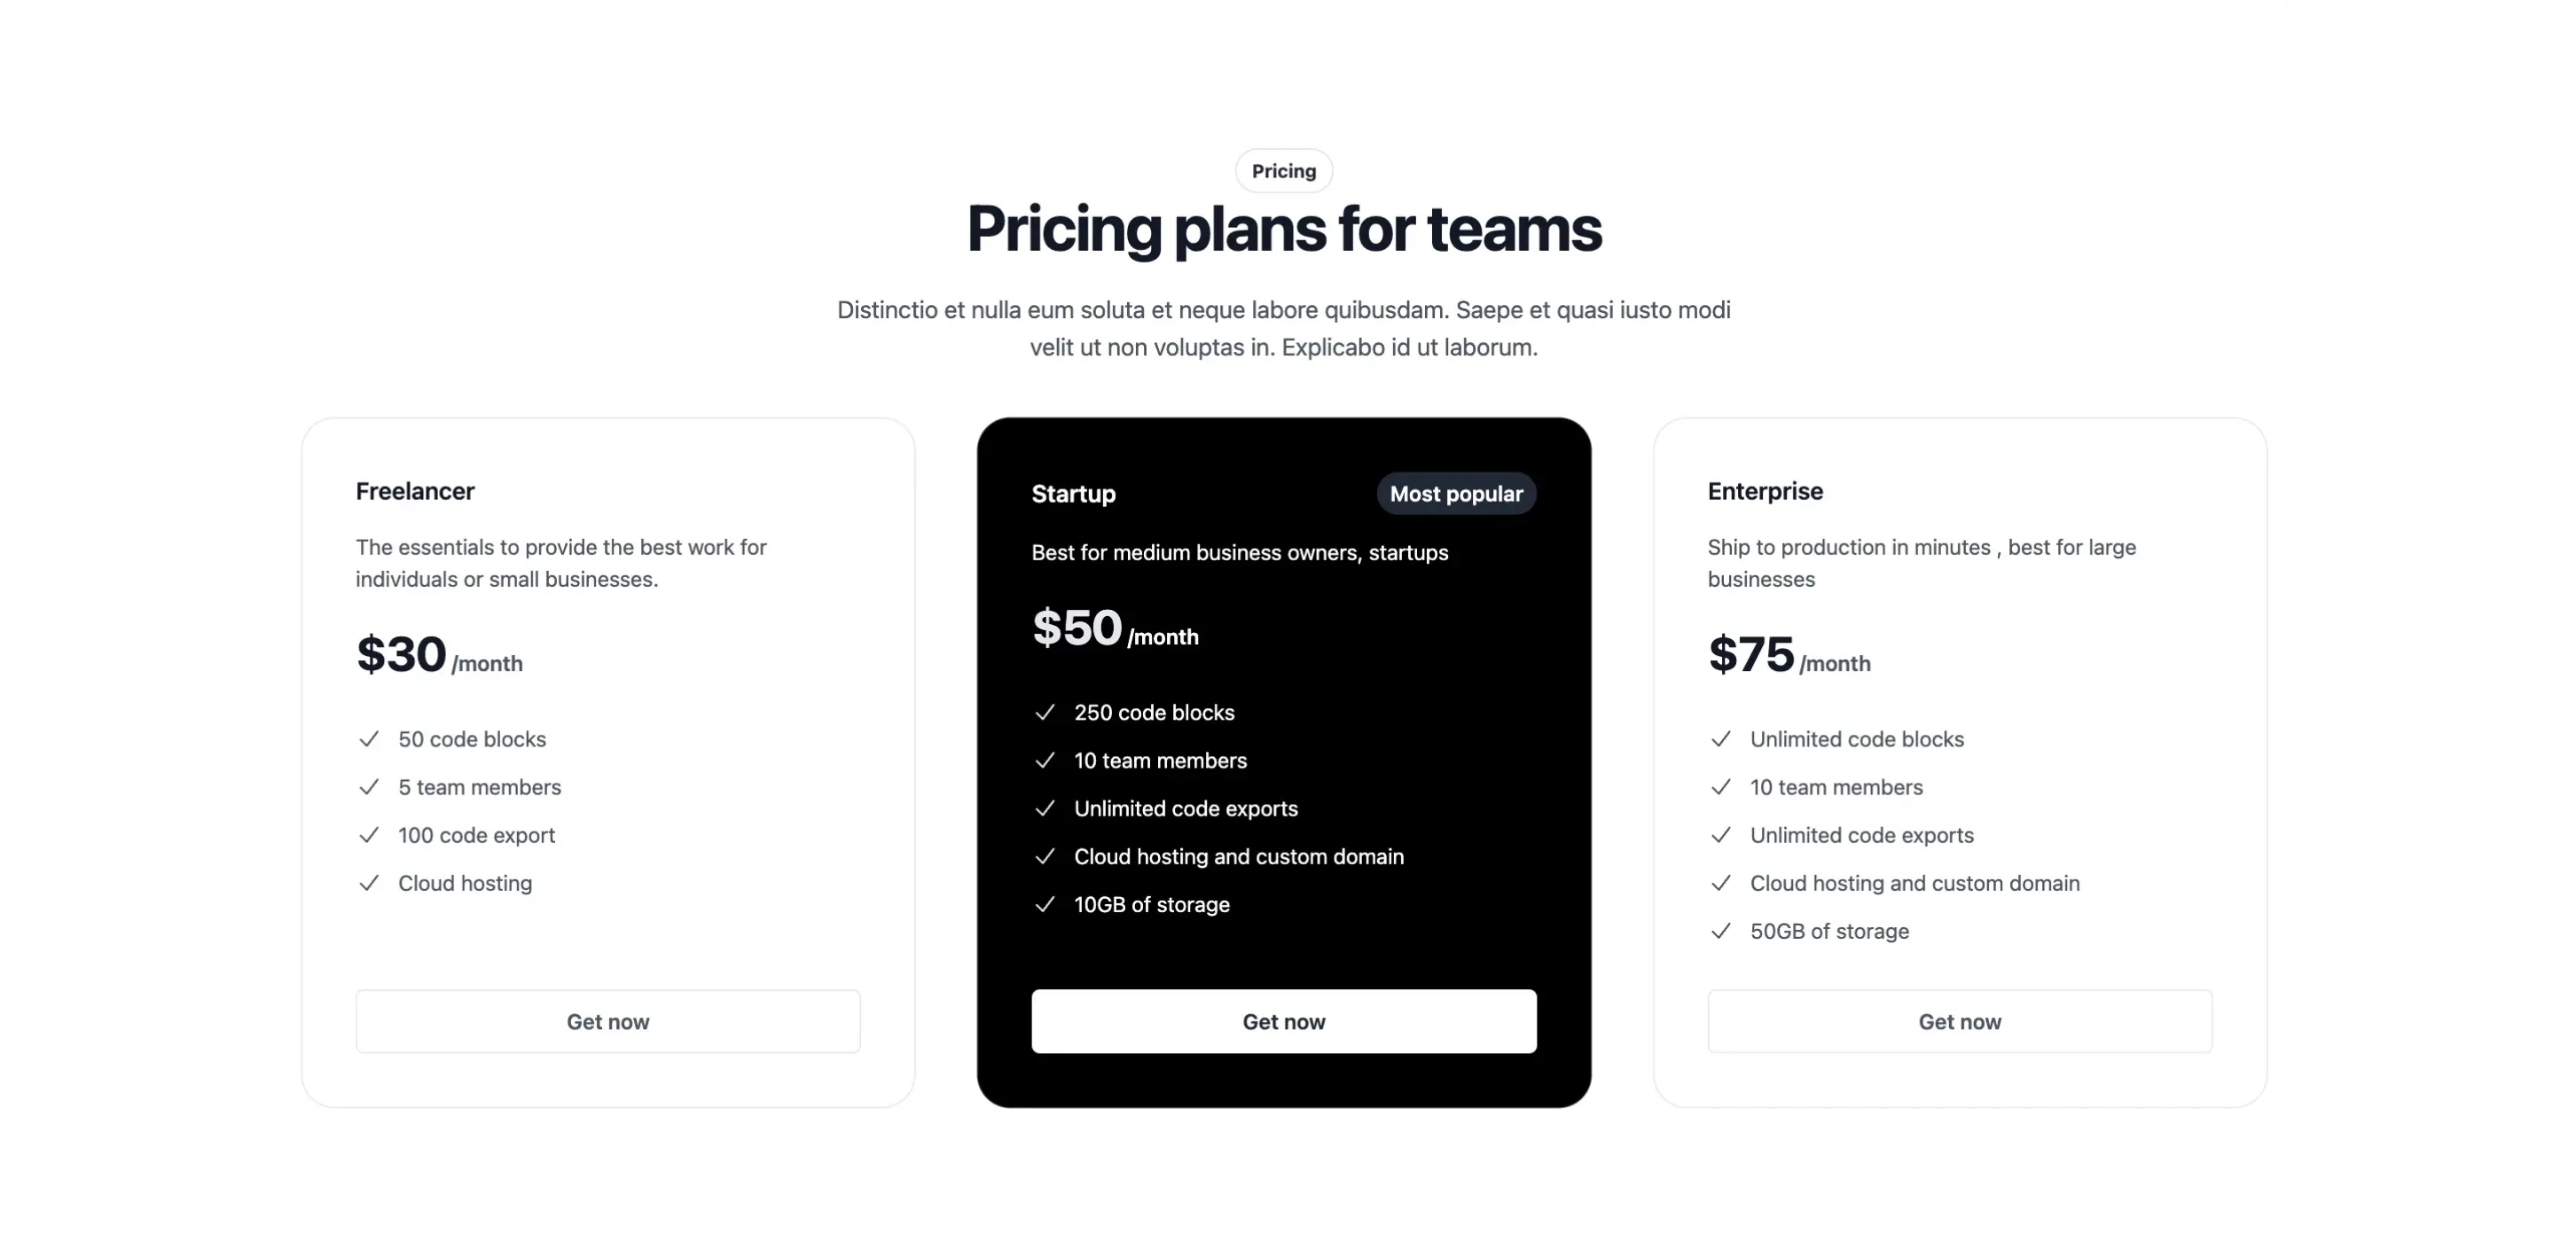This screenshot has height=1241, width=2576.
Task: Click checkmark beside Unlimited code blocks
Action: (1721, 739)
